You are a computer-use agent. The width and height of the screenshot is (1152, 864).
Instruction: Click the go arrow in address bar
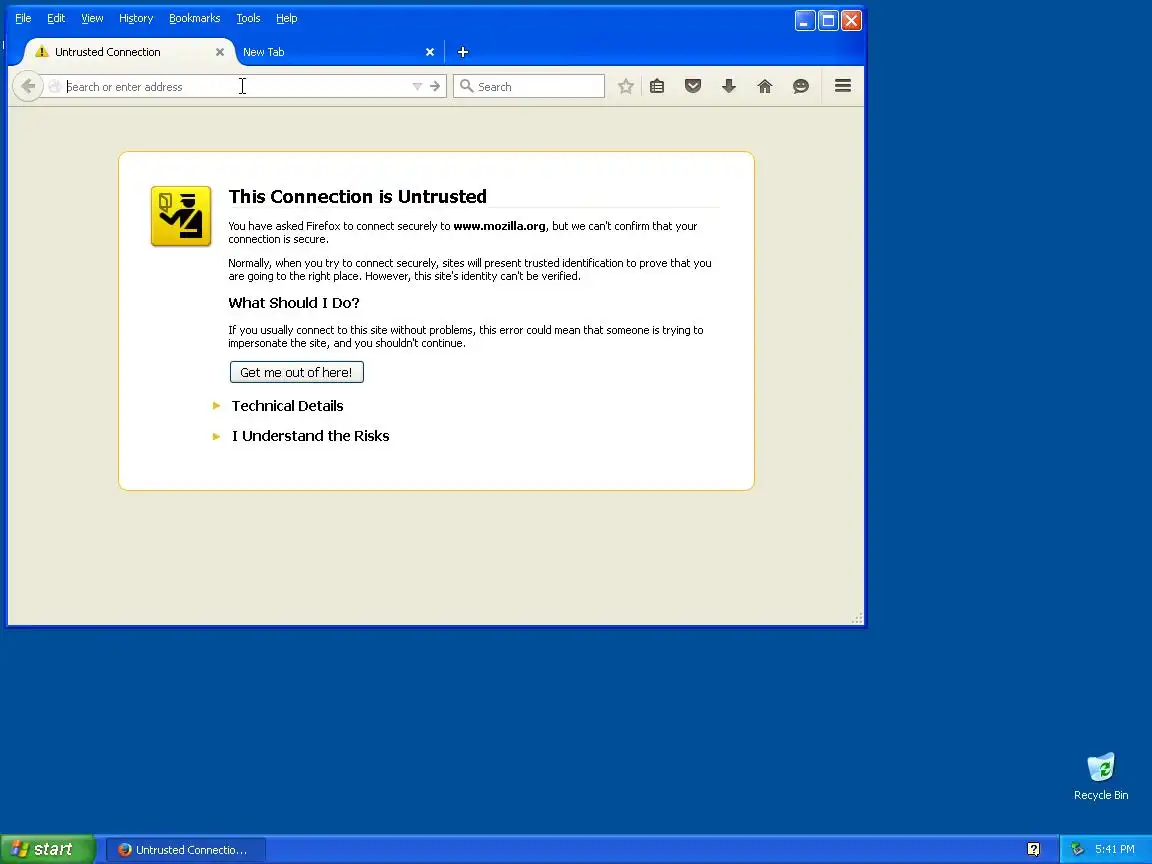point(435,87)
